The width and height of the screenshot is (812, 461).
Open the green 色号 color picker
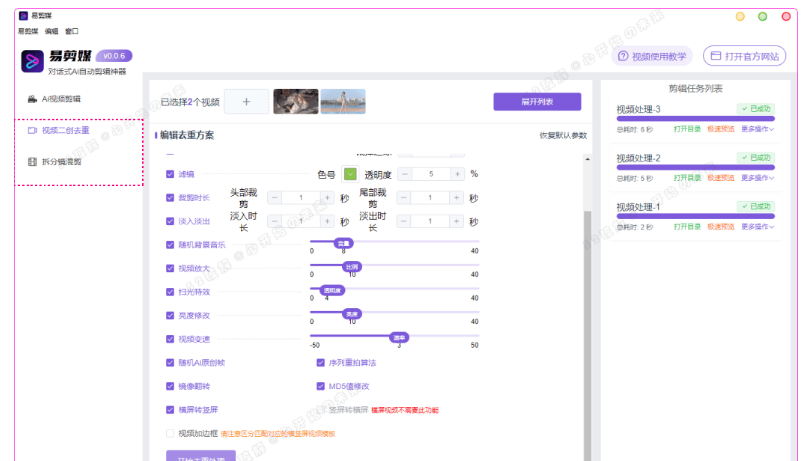point(350,174)
